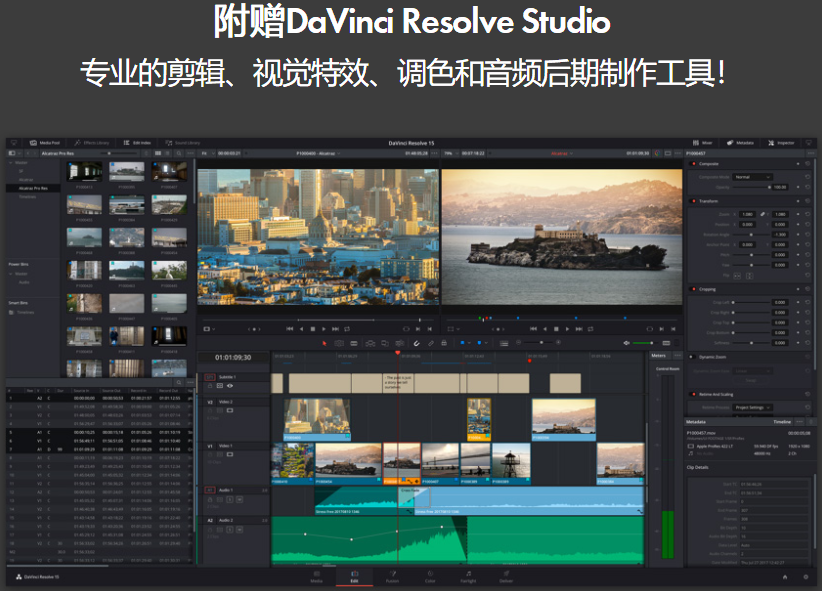Toggle timeline snapping magnet

[x=417, y=343]
